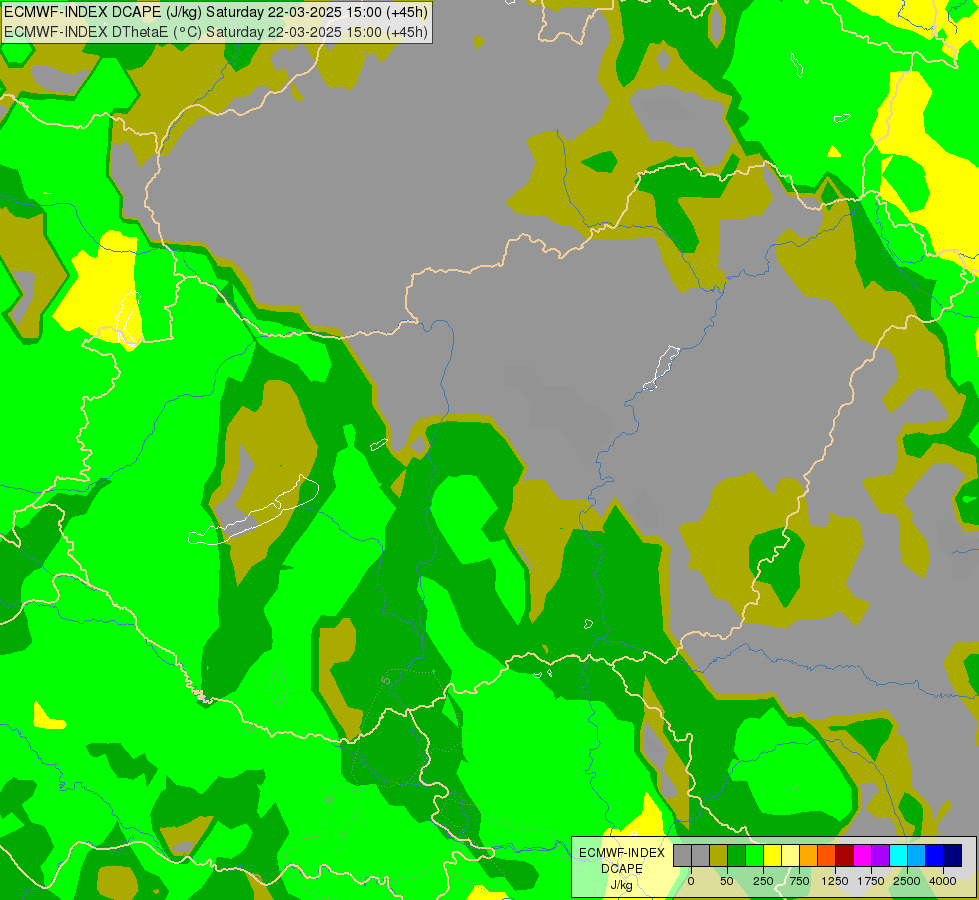Click the legend label 2500
The width and height of the screenshot is (979, 900).
pos(907,881)
